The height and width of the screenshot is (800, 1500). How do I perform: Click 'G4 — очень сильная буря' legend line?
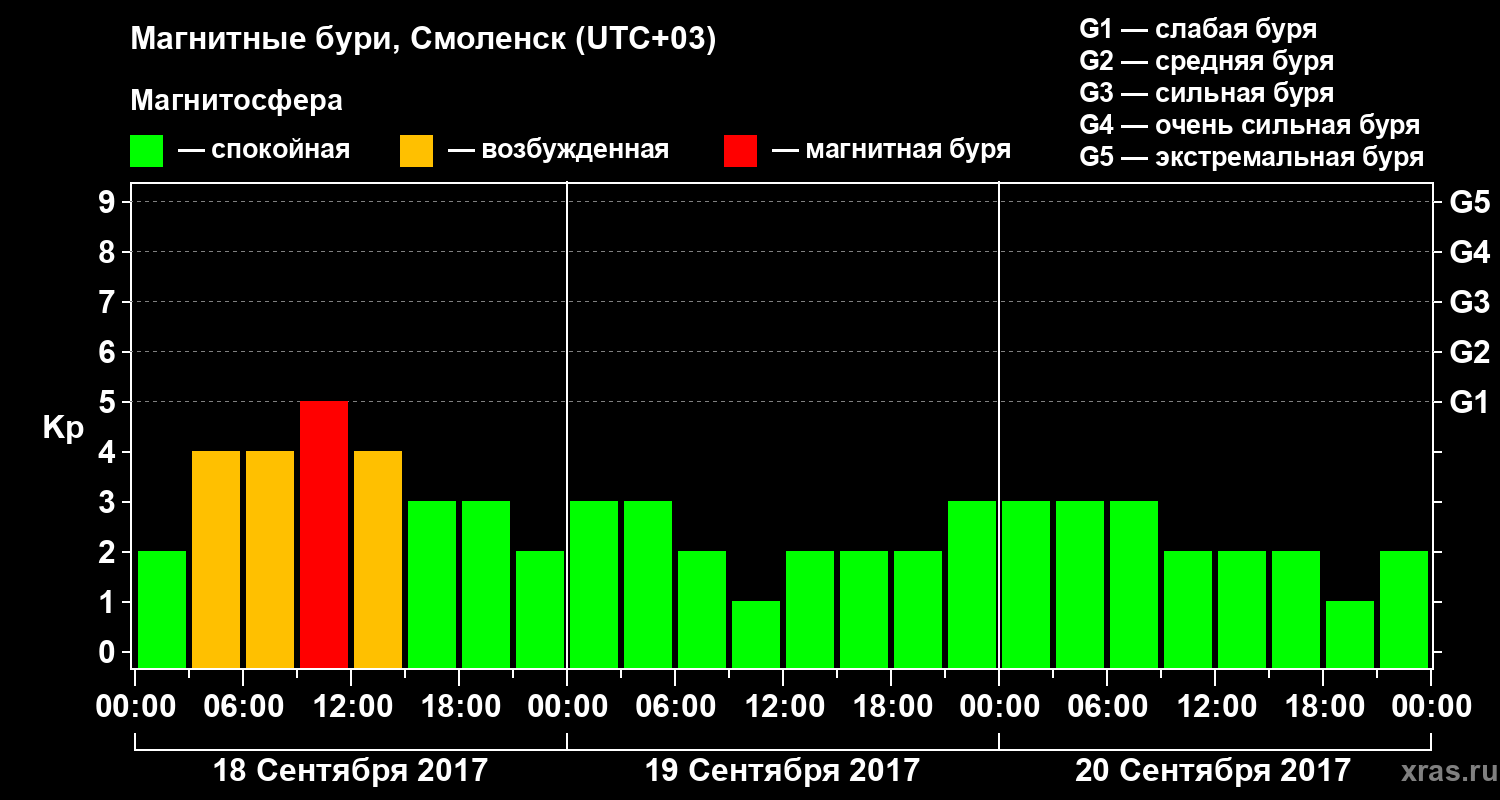point(1250,125)
